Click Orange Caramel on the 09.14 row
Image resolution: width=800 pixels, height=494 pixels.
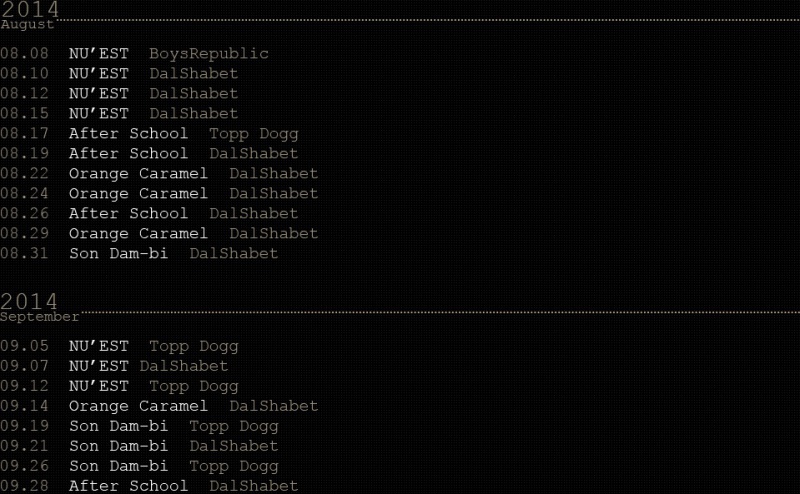tap(138, 407)
